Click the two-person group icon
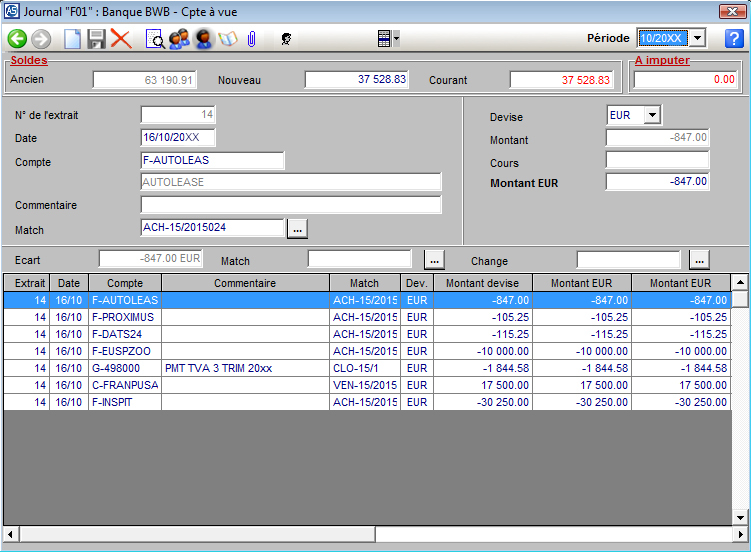This screenshot has height=552, width=751. click(179, 39)
